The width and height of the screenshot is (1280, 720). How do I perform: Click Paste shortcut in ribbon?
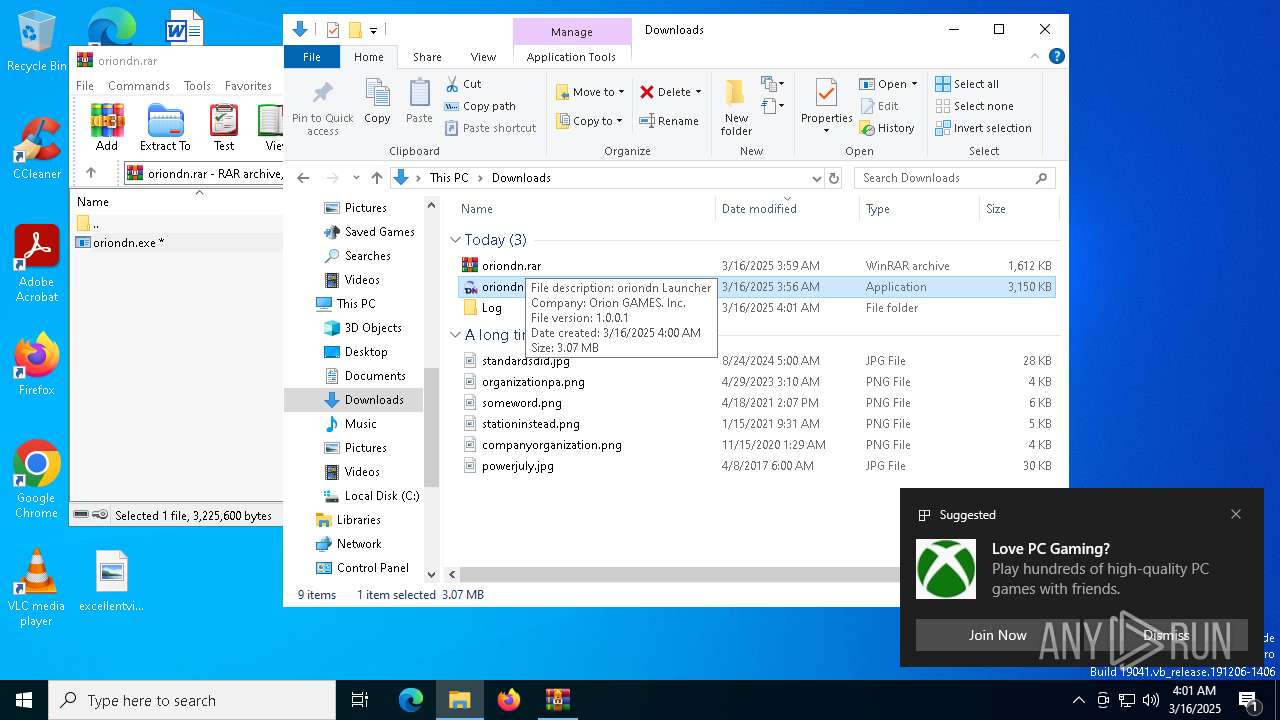click(490, 128)
